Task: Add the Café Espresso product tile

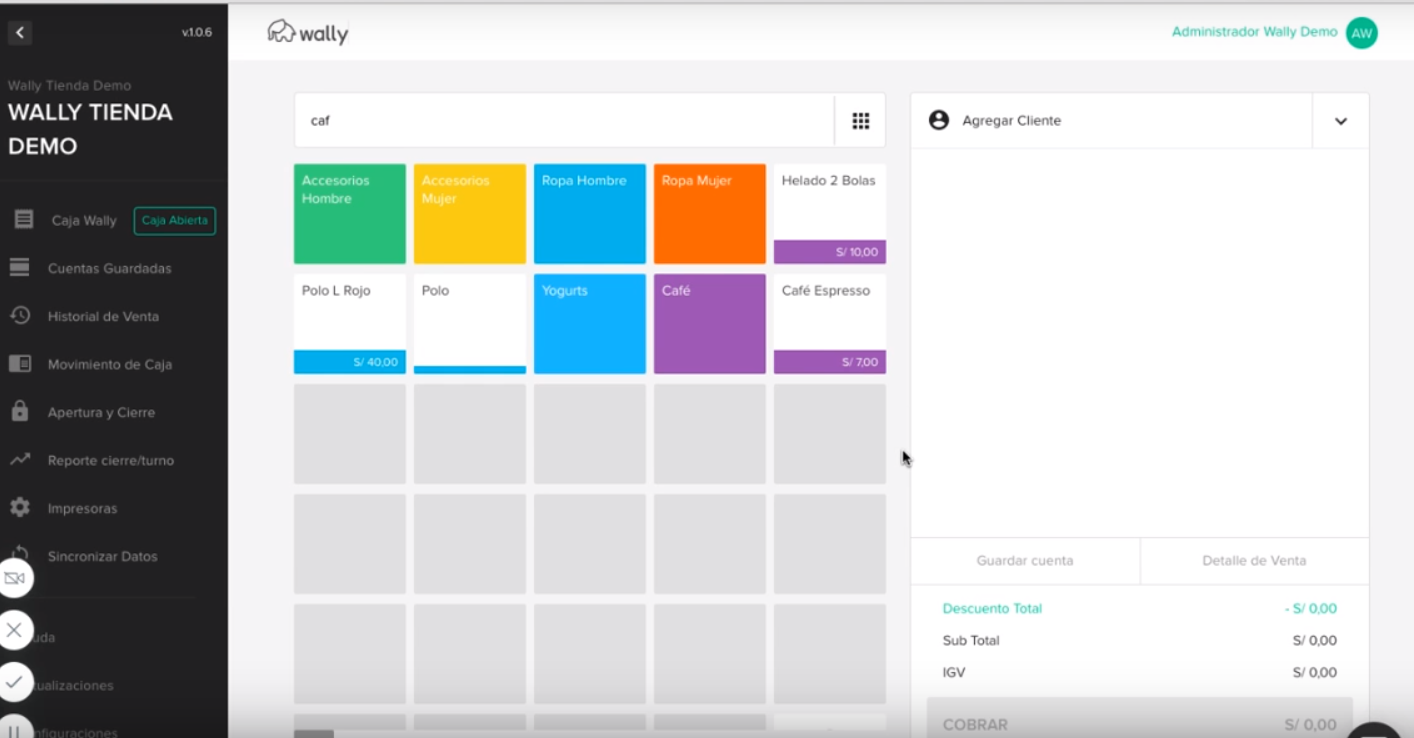Action: pos(829,324)
